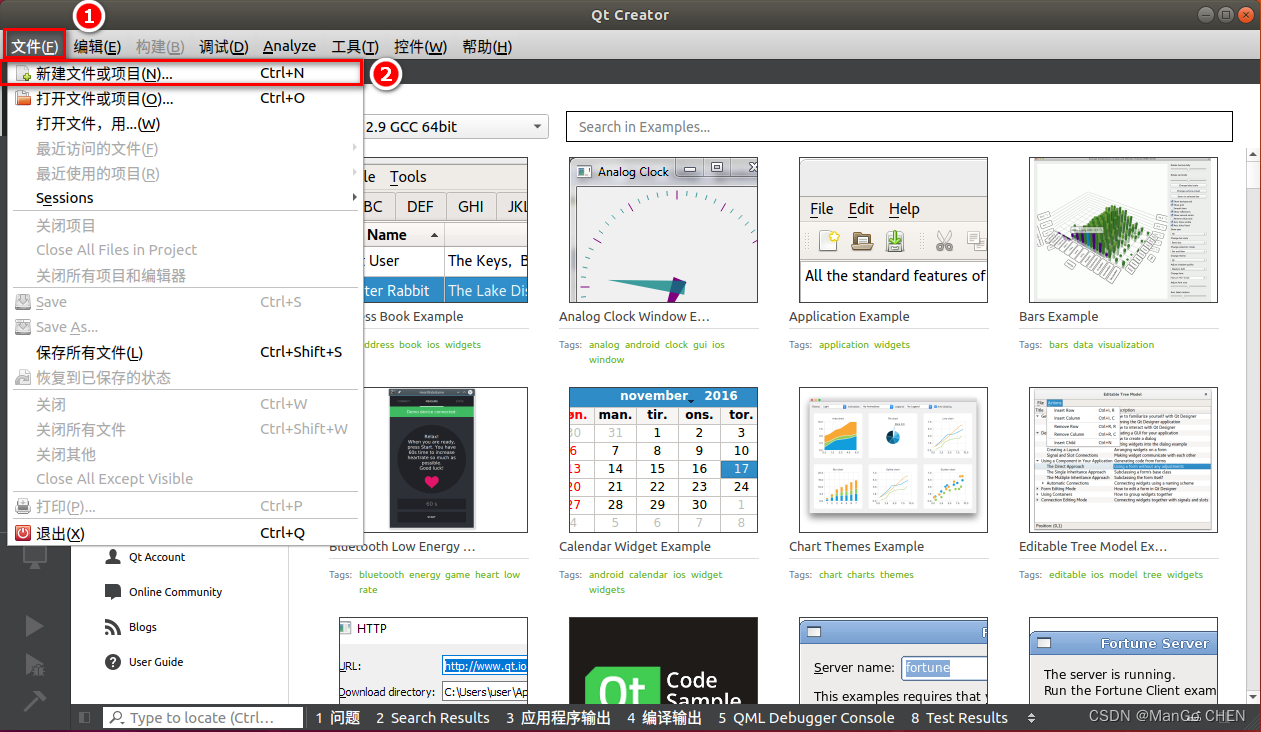Open the Fortune Server example thumbnail
The image size is (1261, 732).
coord(1123,661)
